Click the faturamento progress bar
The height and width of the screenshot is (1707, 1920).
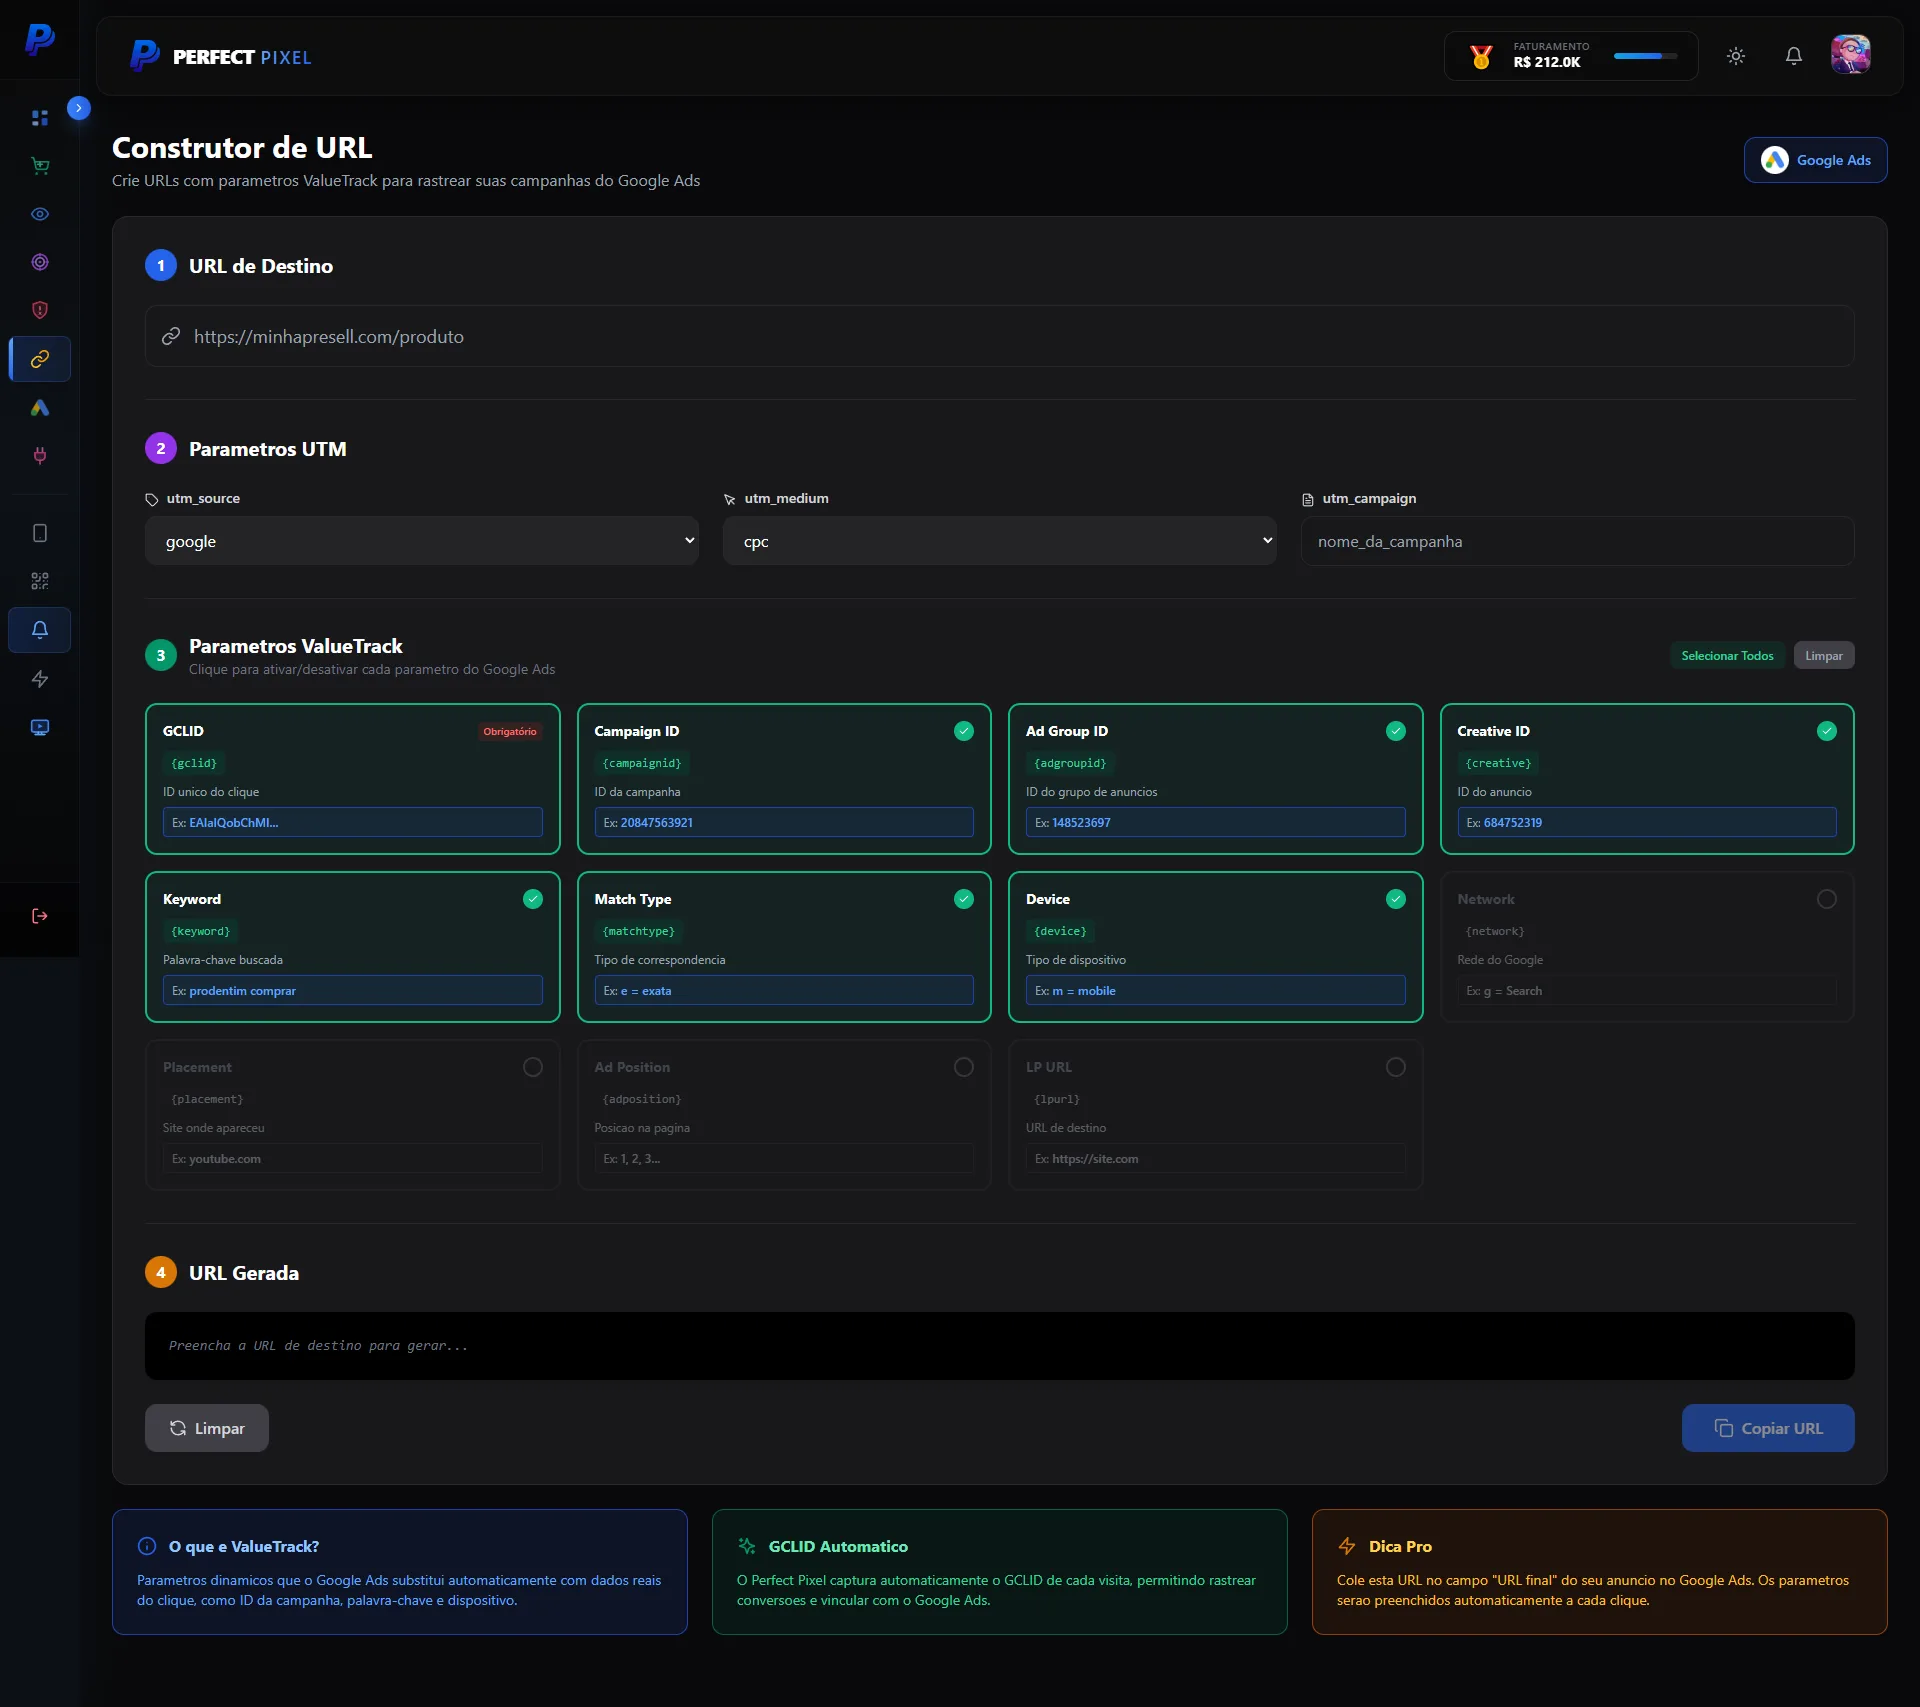(1645, 56)
